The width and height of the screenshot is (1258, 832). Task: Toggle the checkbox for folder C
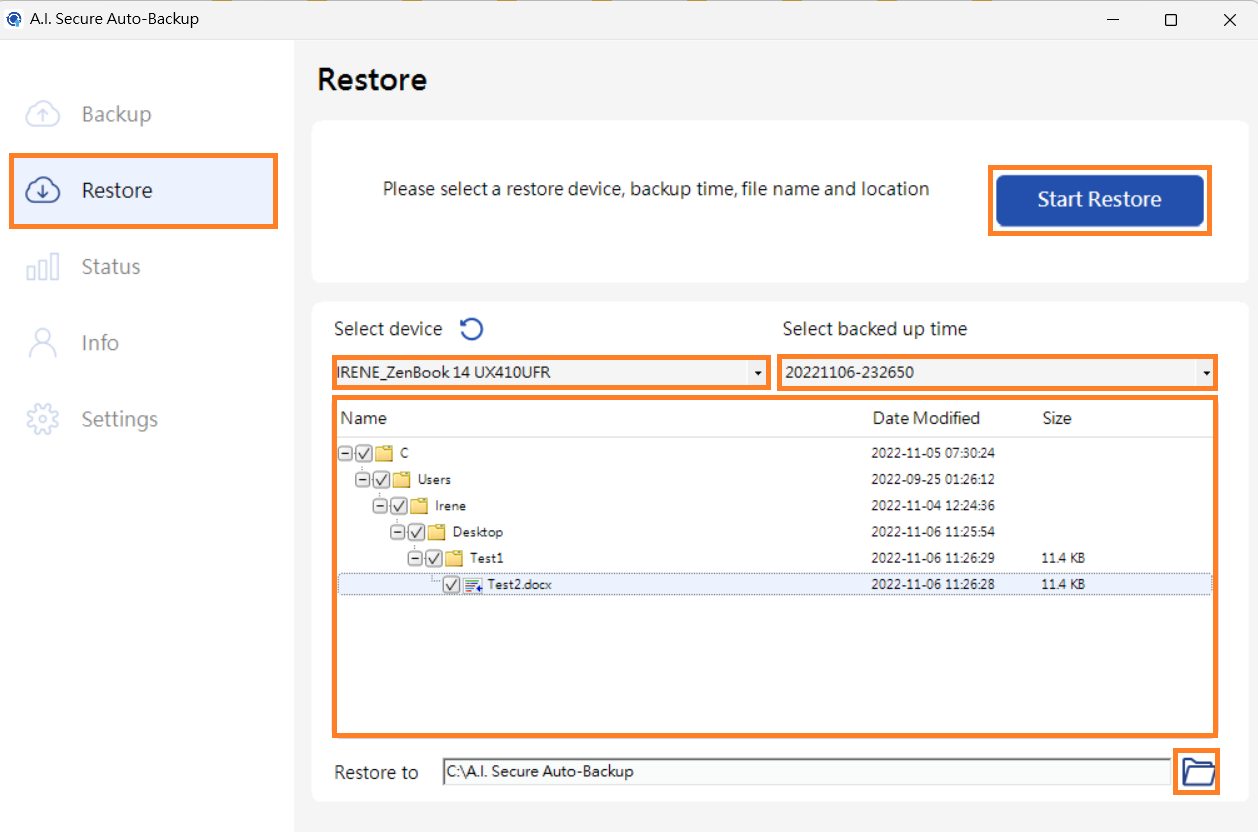coord(364,452)
